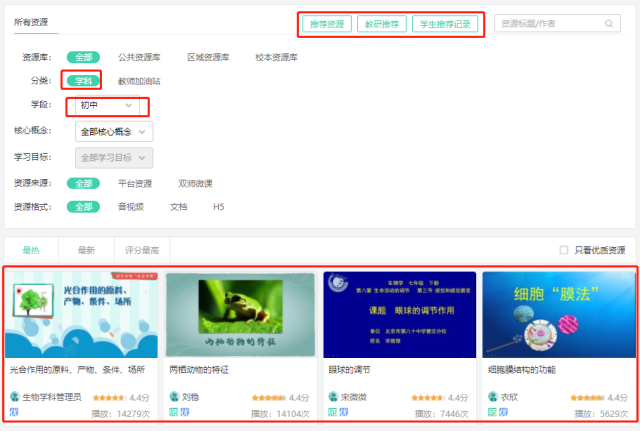Click 宋微微 author avatar icon

(x=333, y=396)
